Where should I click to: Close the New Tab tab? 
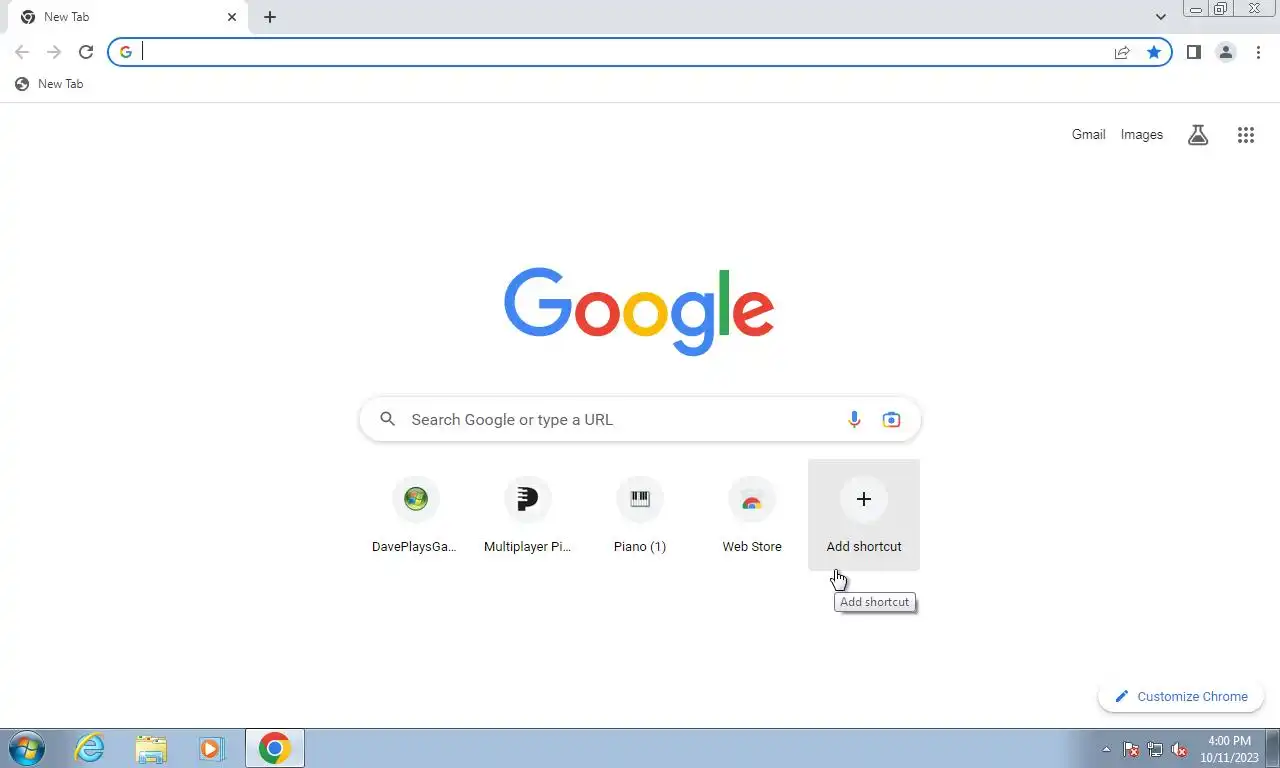click(232, 17)
